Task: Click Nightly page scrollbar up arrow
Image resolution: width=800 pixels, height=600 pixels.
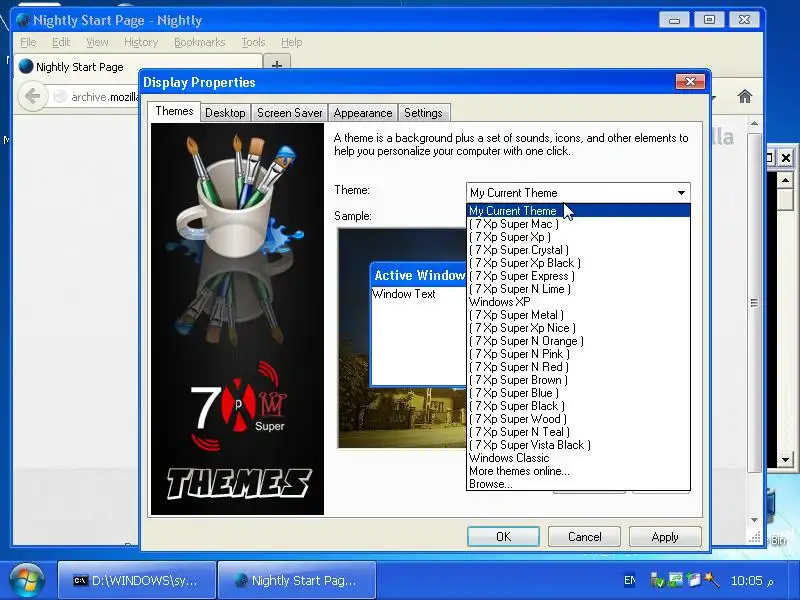Action: pyautogui.click(x=754, y=124)
